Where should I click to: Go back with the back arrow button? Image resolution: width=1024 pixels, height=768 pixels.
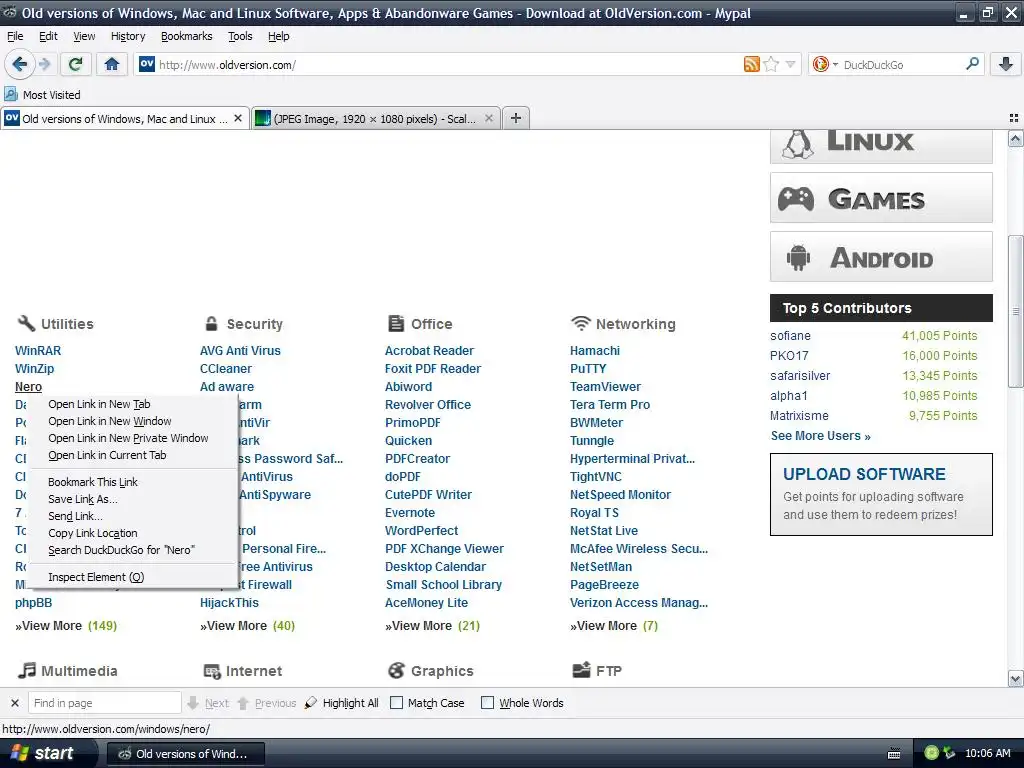click(19, 64)
